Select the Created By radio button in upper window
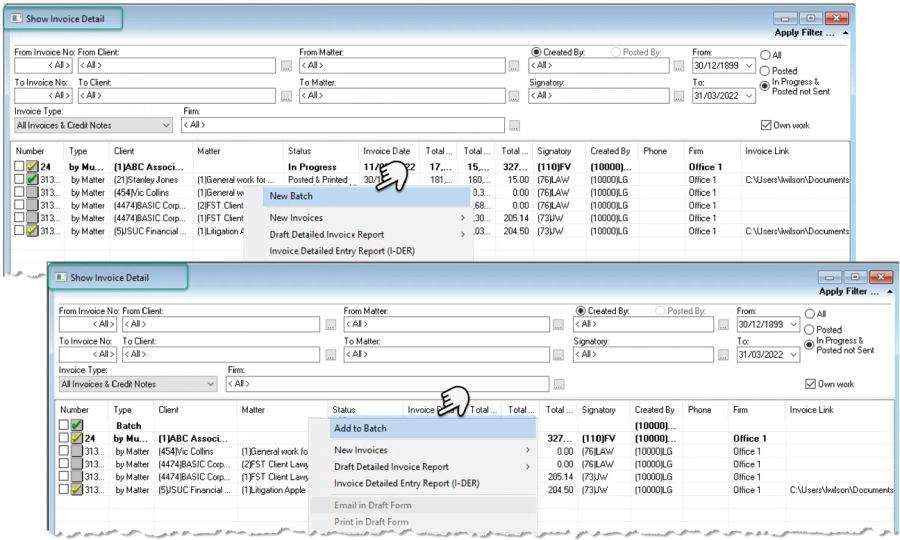Screen dimensions: 900x540 coord(536,52)
